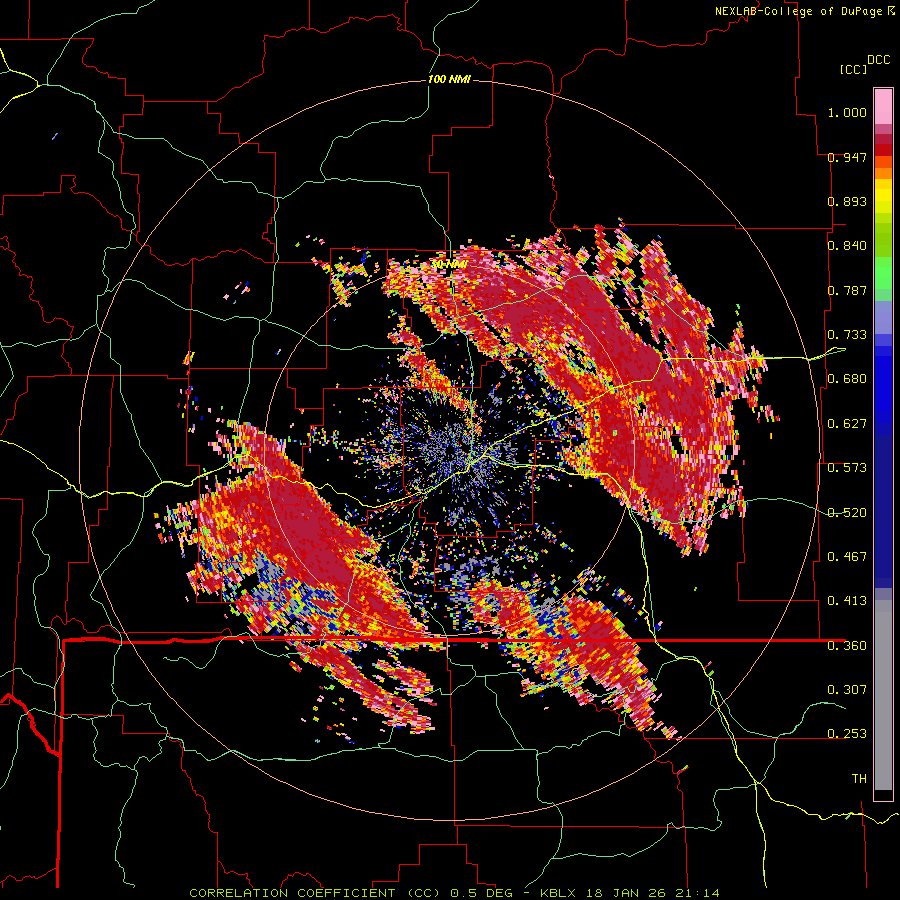Viewport: 900px width, 900px height.
Task: Select the 0.467 scale value
Action: (847, 556)
